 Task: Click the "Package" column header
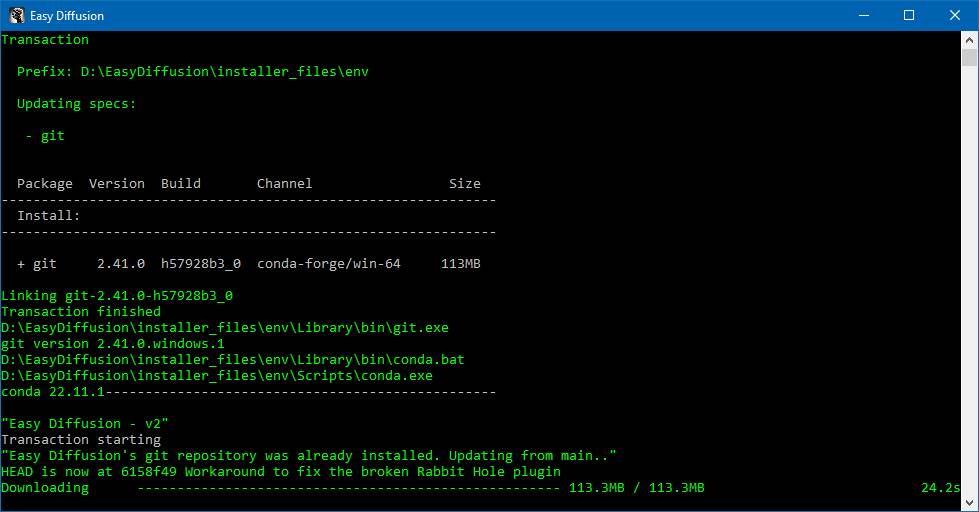tap(44, 184)
